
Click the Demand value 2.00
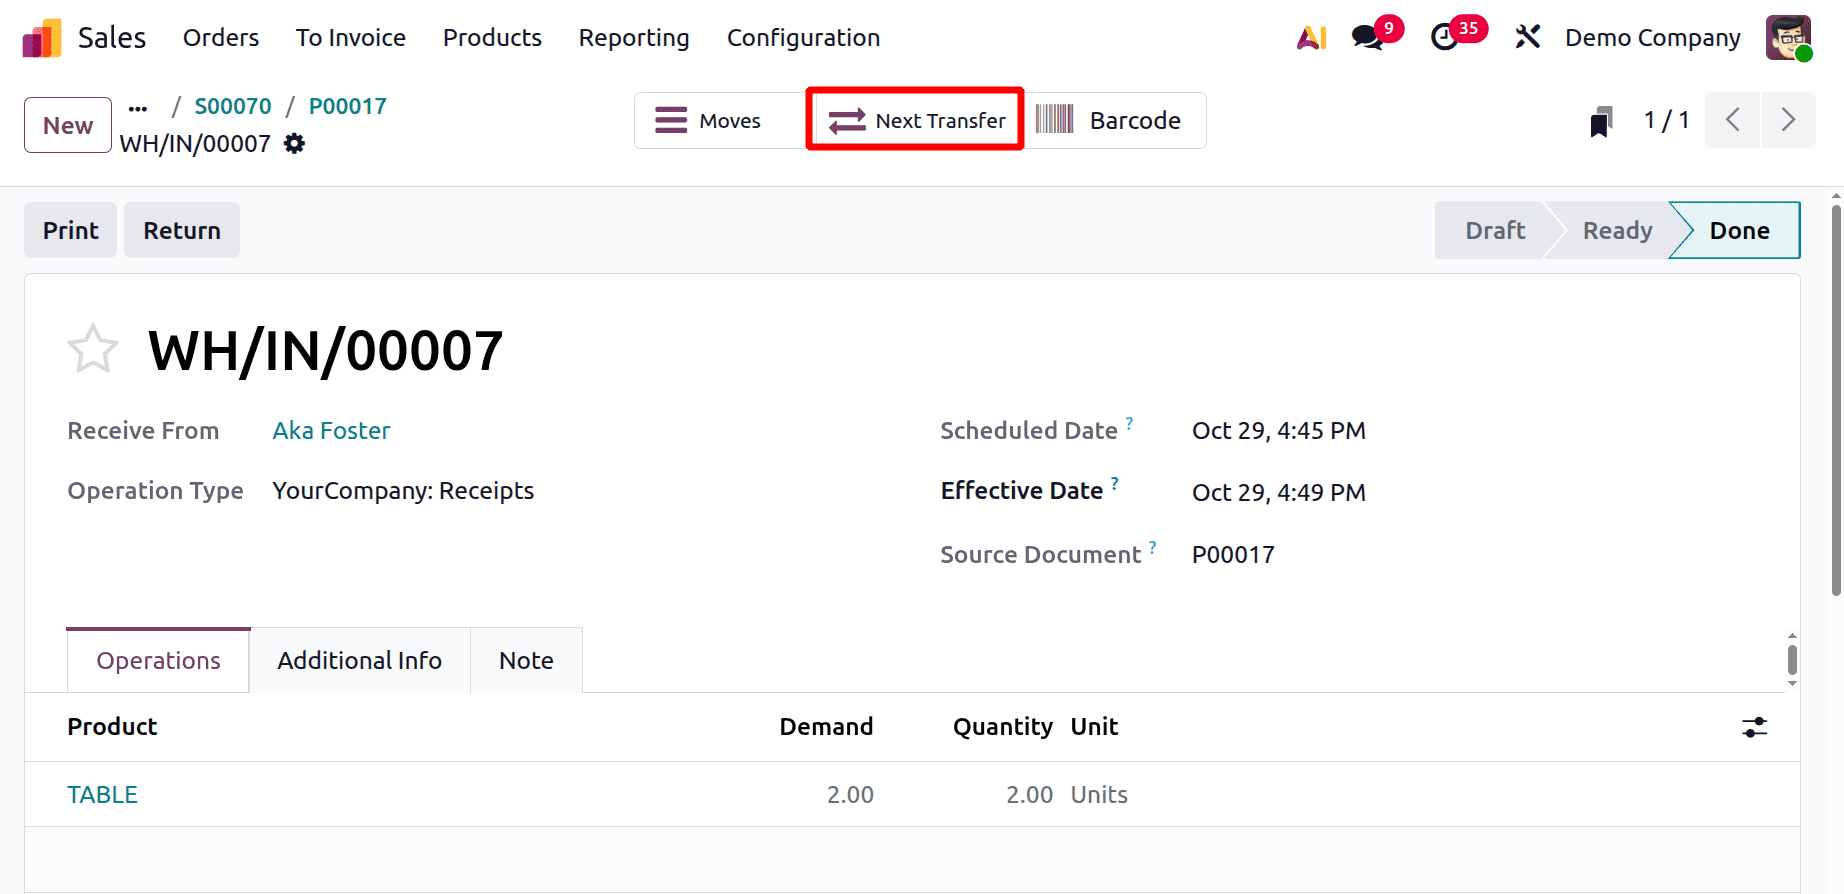point(850,795)
